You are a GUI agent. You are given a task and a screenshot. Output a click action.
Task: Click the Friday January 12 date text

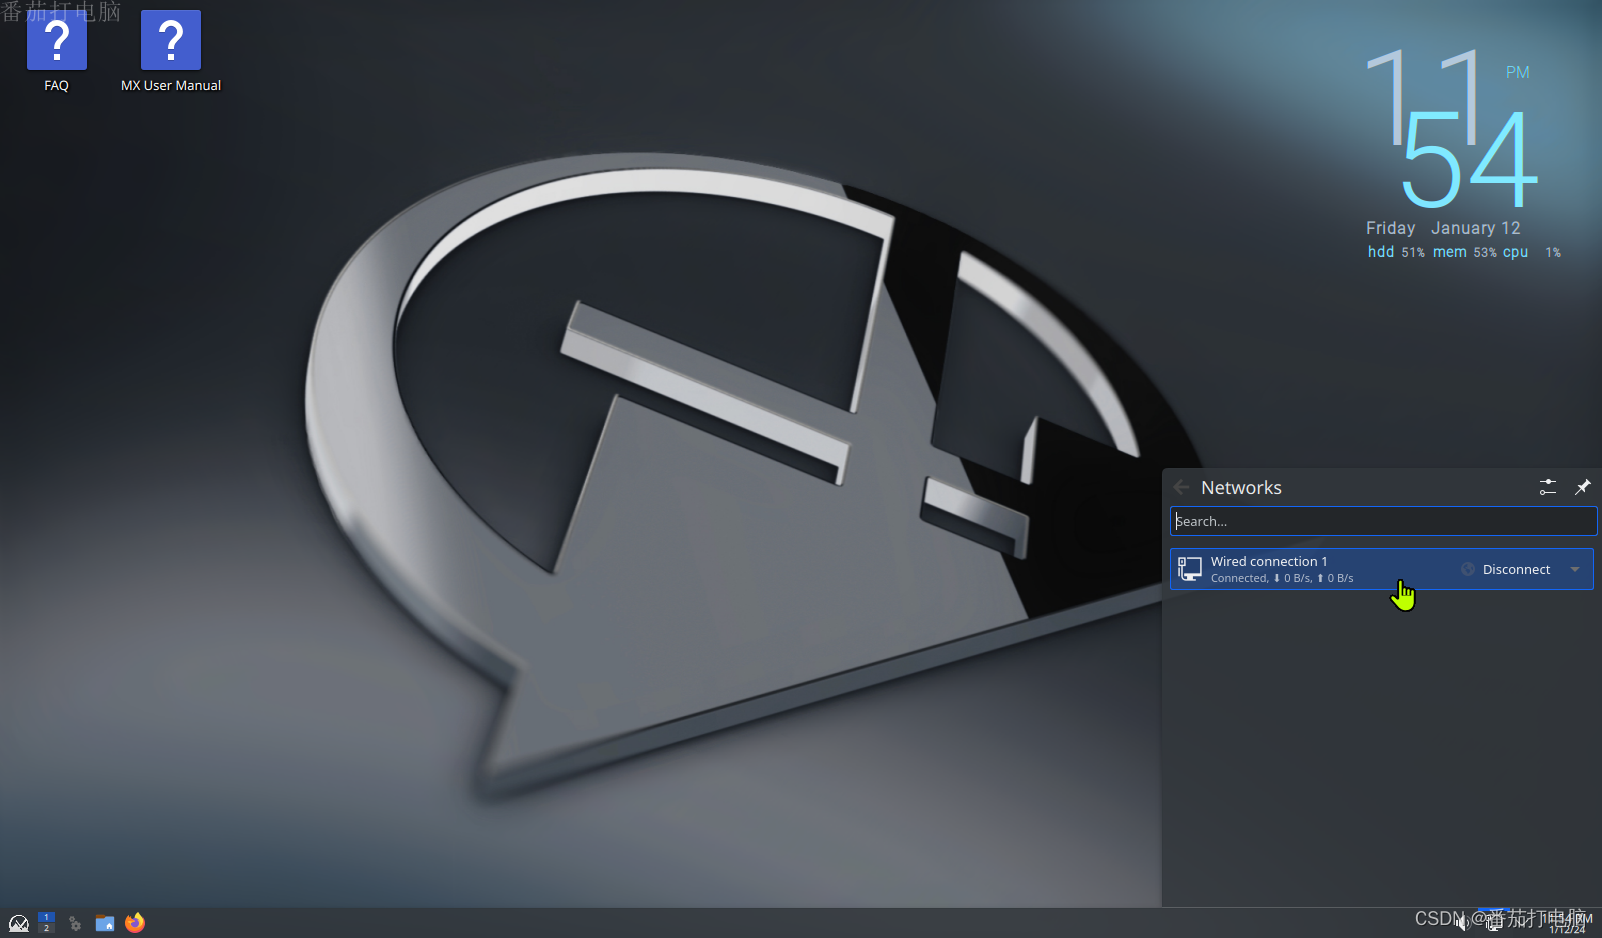click(1443, 228)
